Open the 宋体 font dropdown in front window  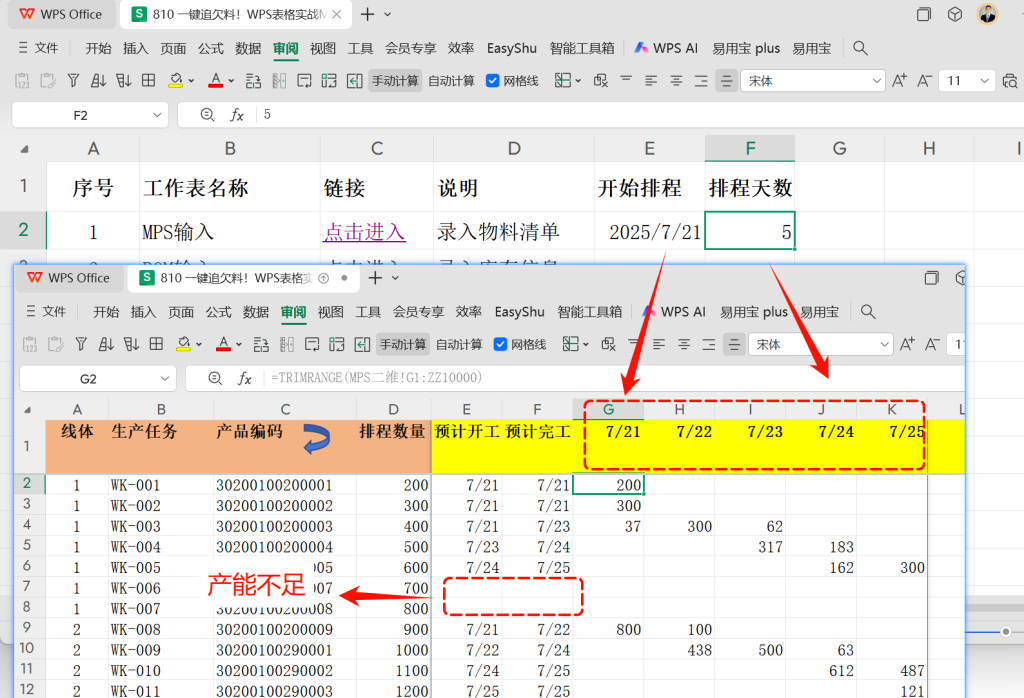(x=884, y=344)
